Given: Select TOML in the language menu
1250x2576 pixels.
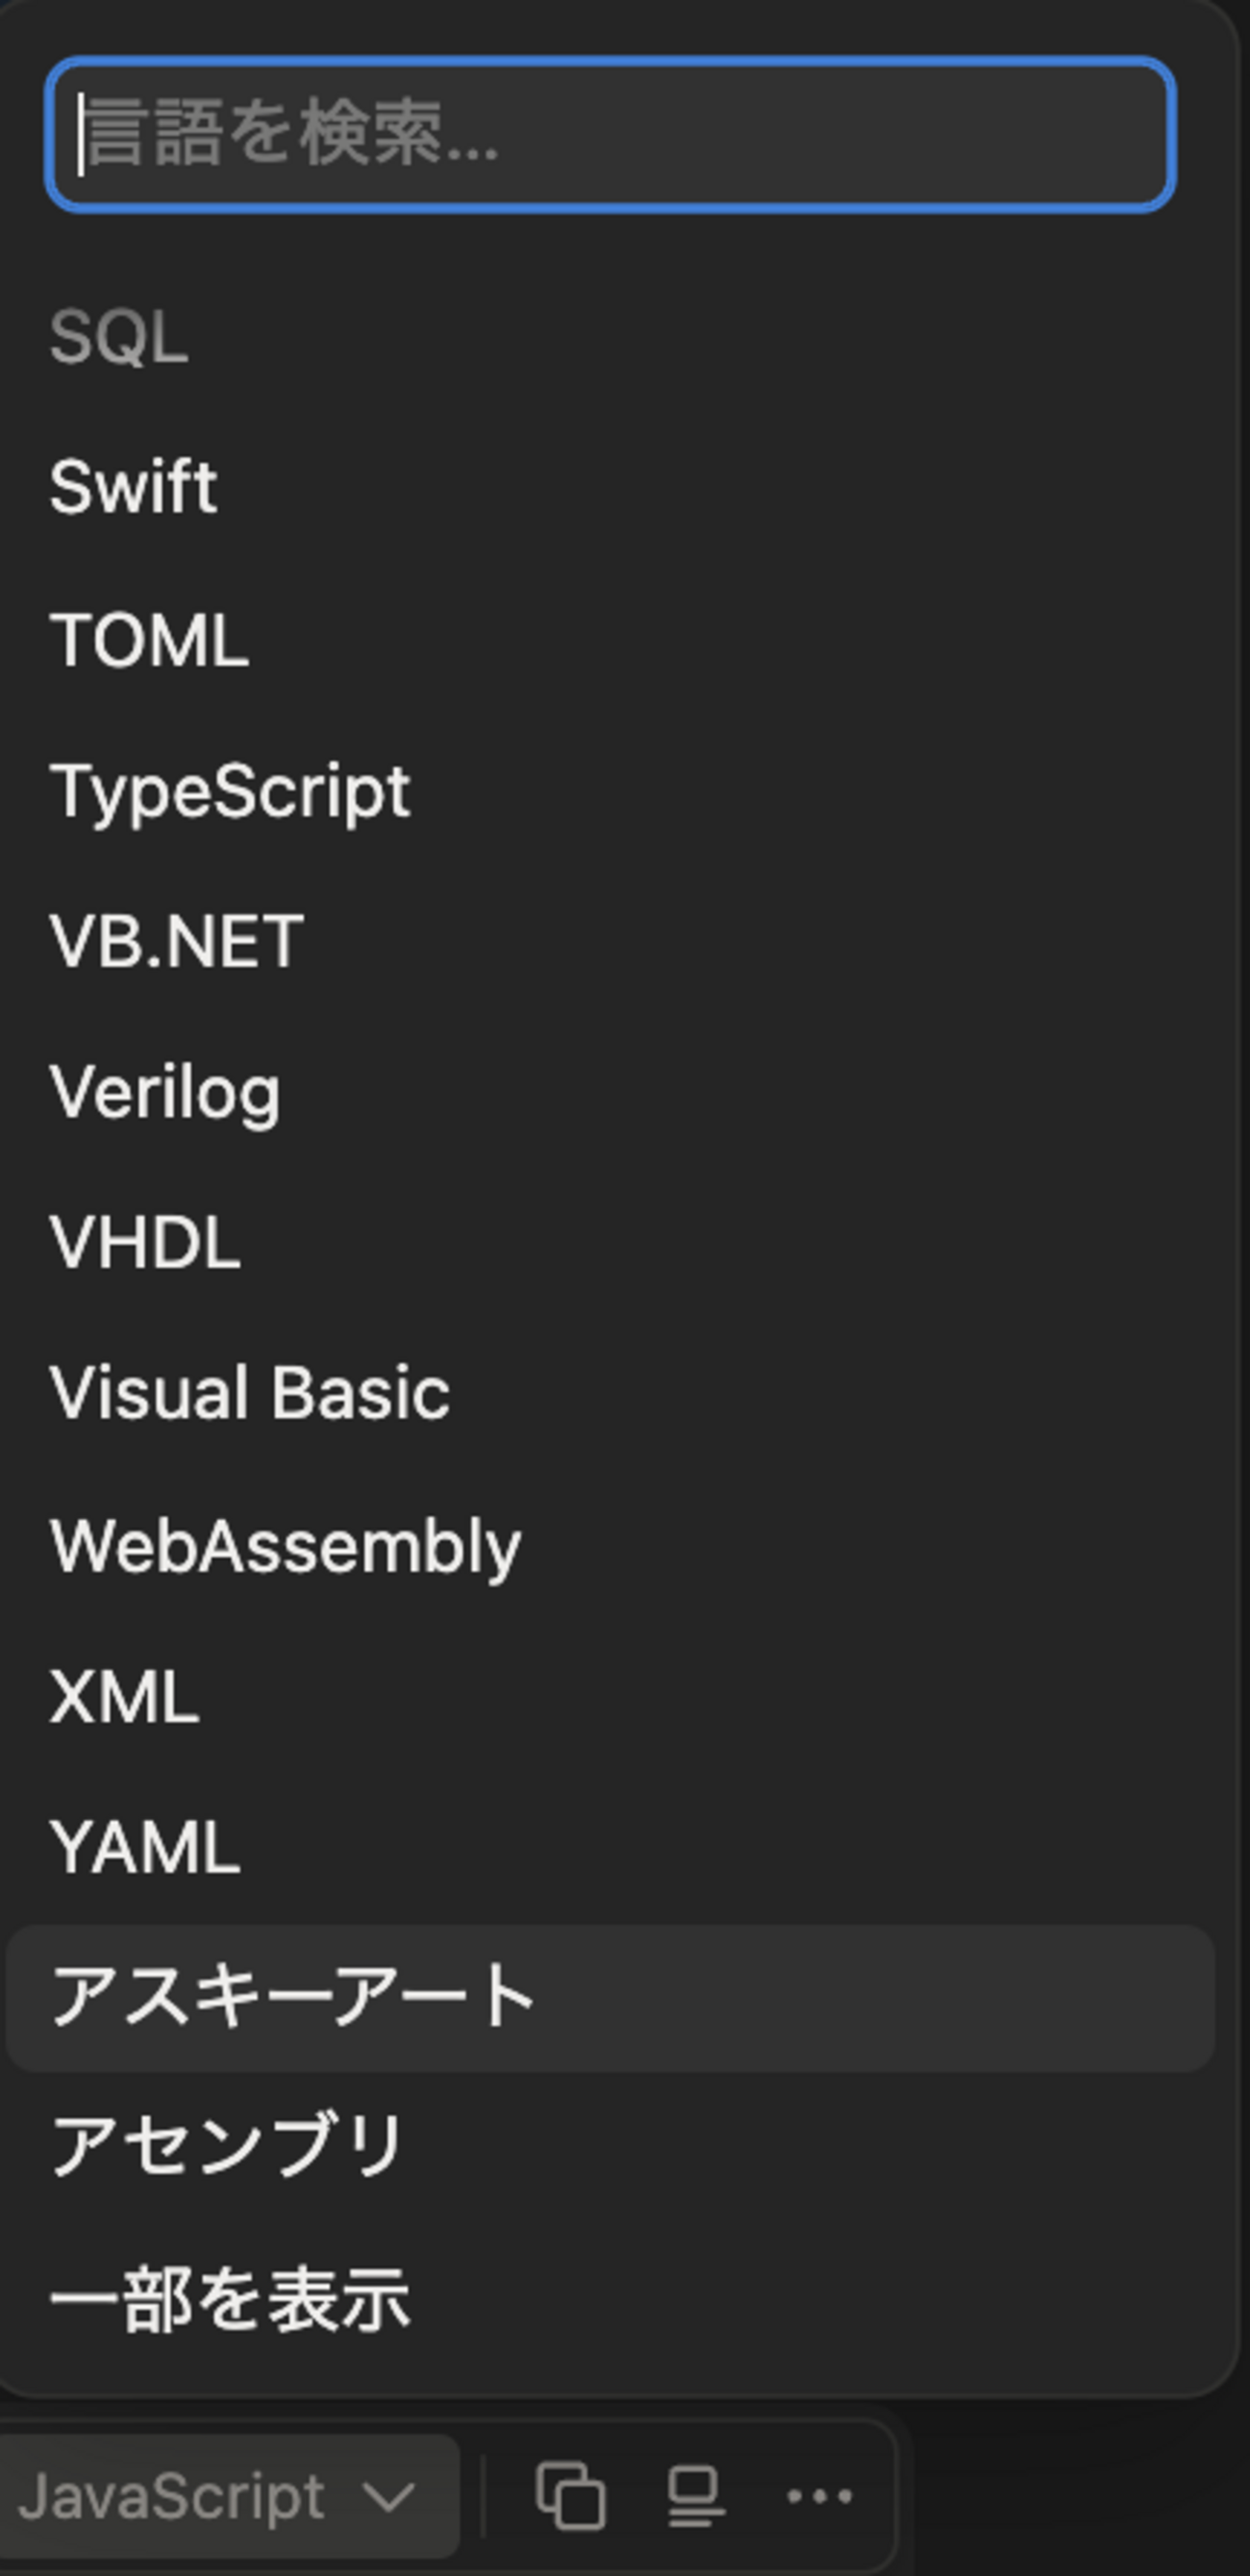Looking at the screenshot, I should coord(149,640).
